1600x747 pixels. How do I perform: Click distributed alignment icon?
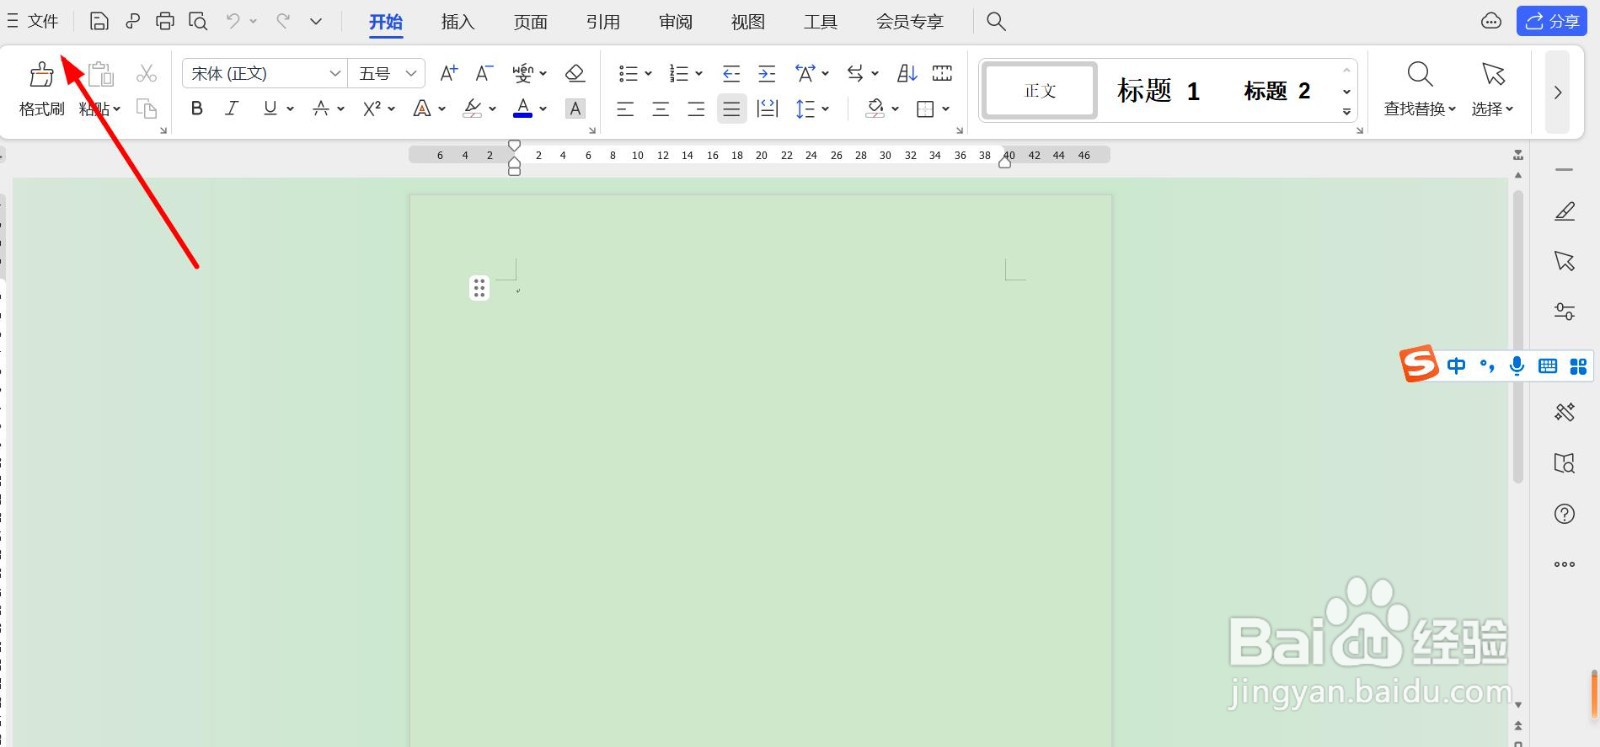tap(767, 108)
